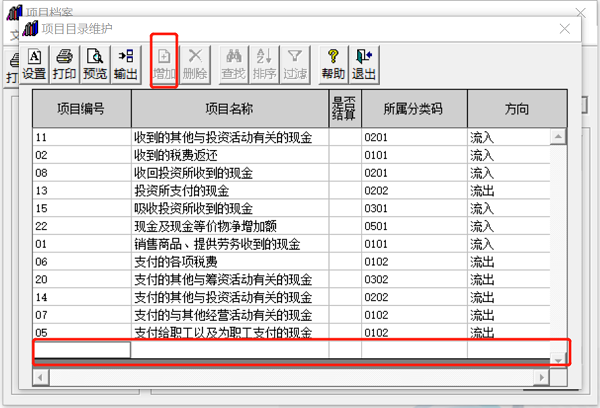Click the 打印 (Print) printer icon
This screenshot has height=408, width=600.
[64, 64]
